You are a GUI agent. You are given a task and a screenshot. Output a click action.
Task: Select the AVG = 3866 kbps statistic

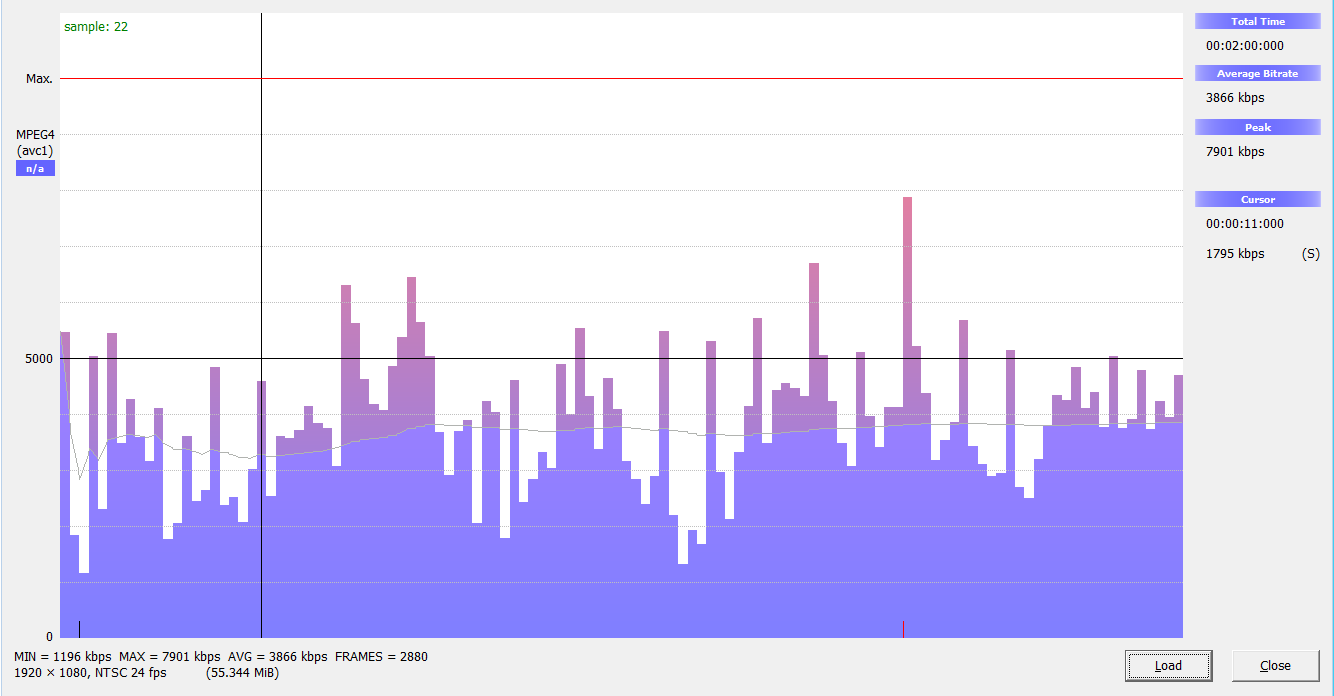(x=278, y=657)
